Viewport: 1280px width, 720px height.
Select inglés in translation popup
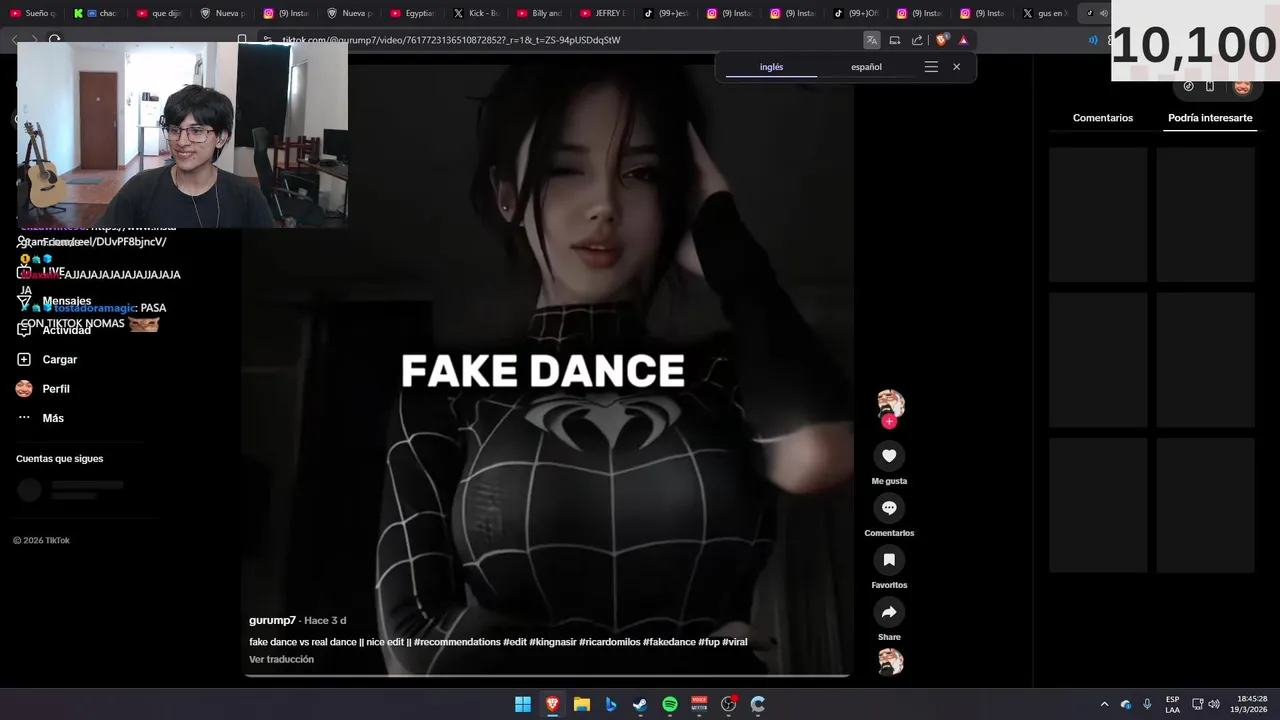point(771,67)
